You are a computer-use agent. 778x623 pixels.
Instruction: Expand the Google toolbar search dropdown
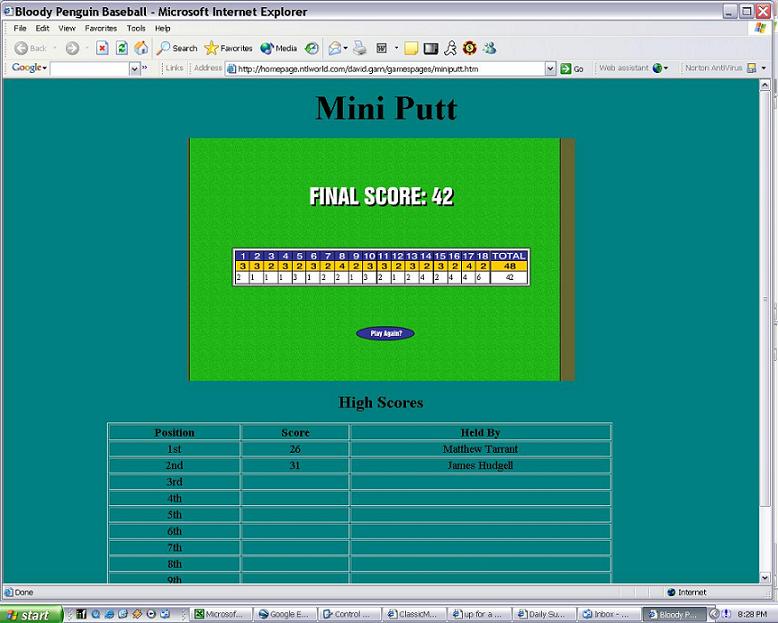(x=134, y=69)
